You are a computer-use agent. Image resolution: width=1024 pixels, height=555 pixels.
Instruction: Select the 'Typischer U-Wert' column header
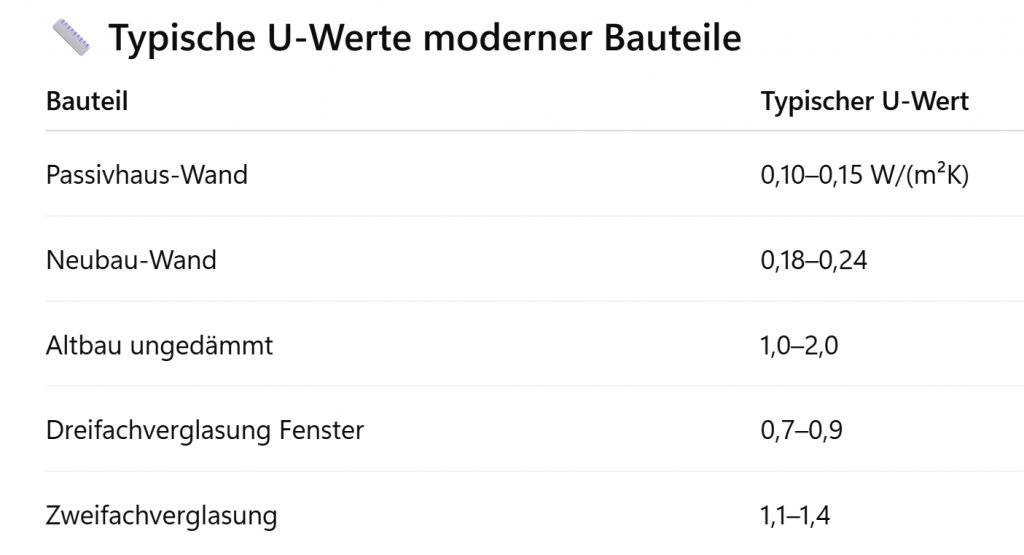point(865,101)
